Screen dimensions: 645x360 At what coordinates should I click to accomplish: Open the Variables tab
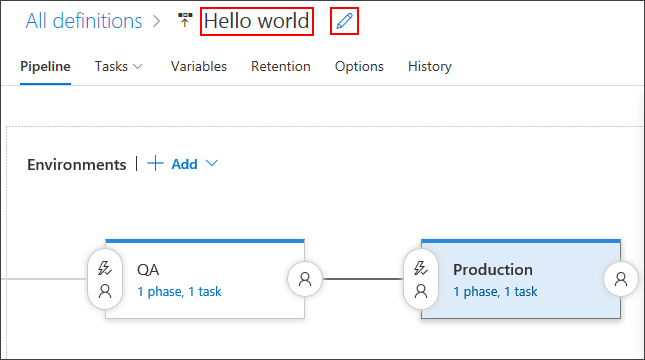[199, 66]
